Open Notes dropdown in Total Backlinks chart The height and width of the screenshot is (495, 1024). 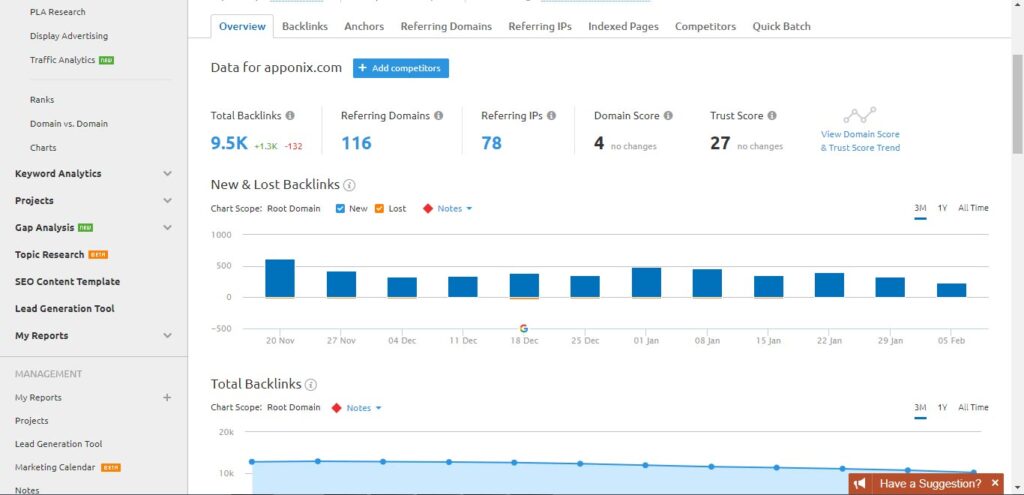[364, 408]
